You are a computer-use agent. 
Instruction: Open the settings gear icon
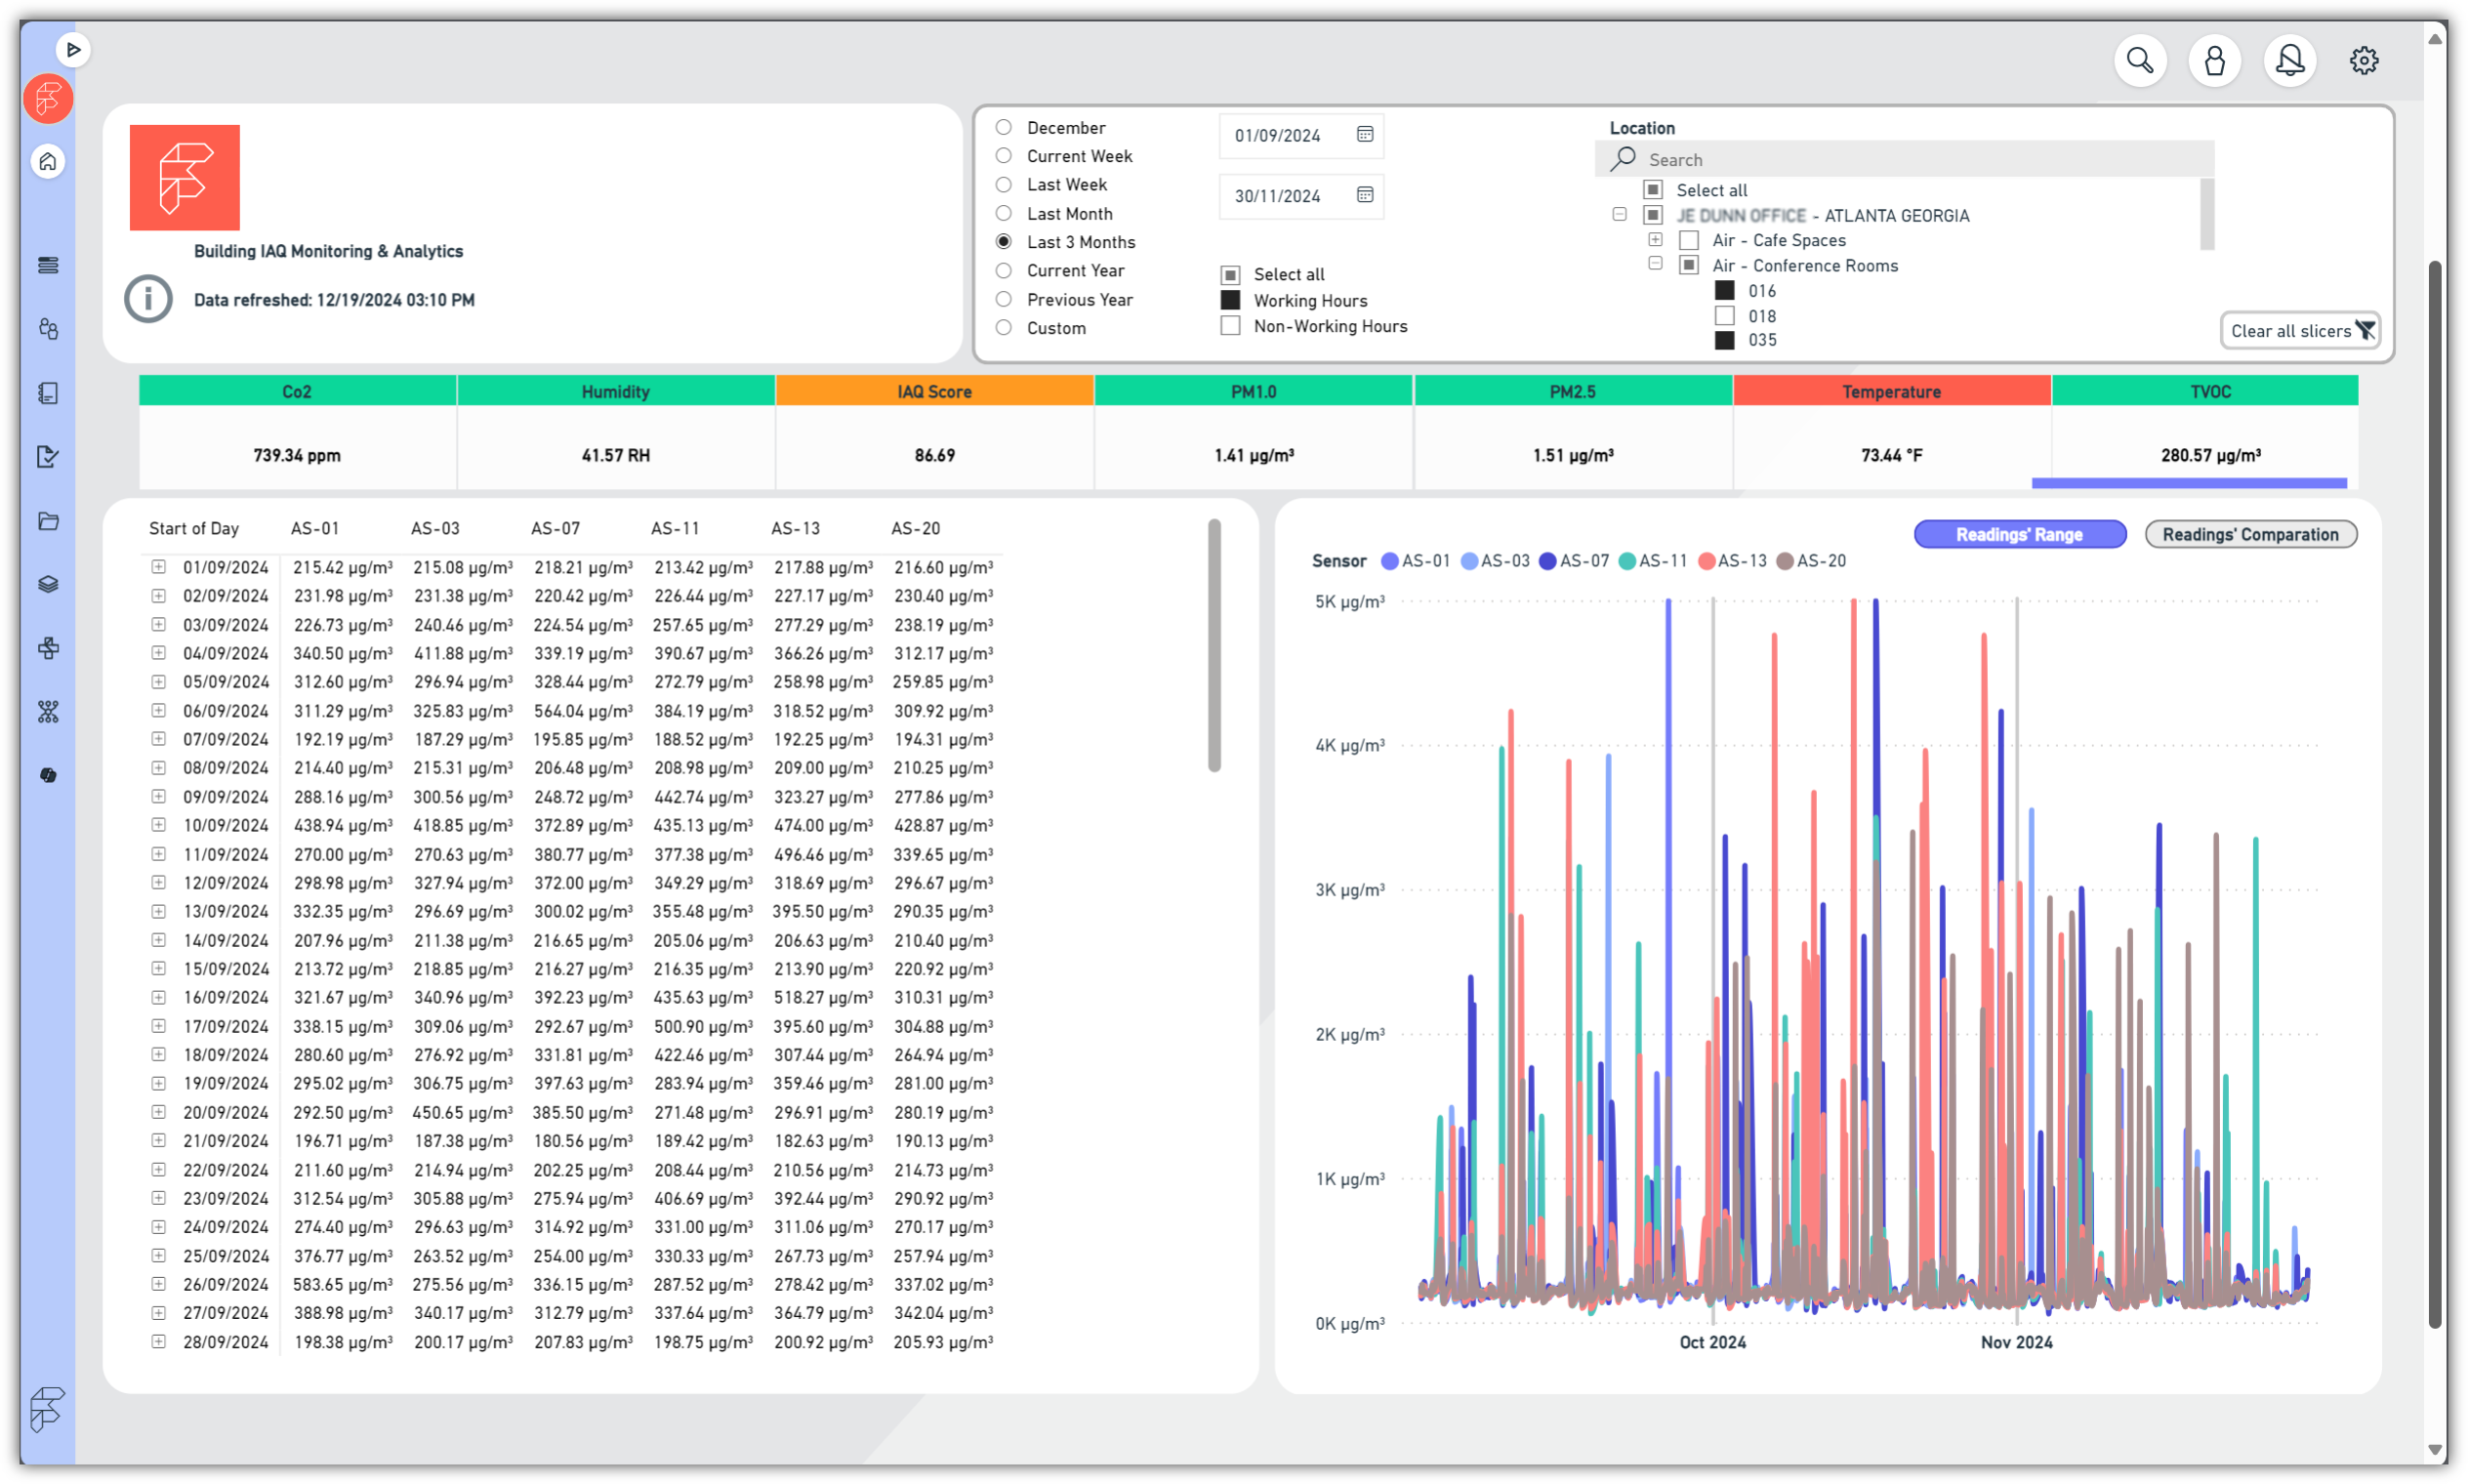pos(2364,61)
